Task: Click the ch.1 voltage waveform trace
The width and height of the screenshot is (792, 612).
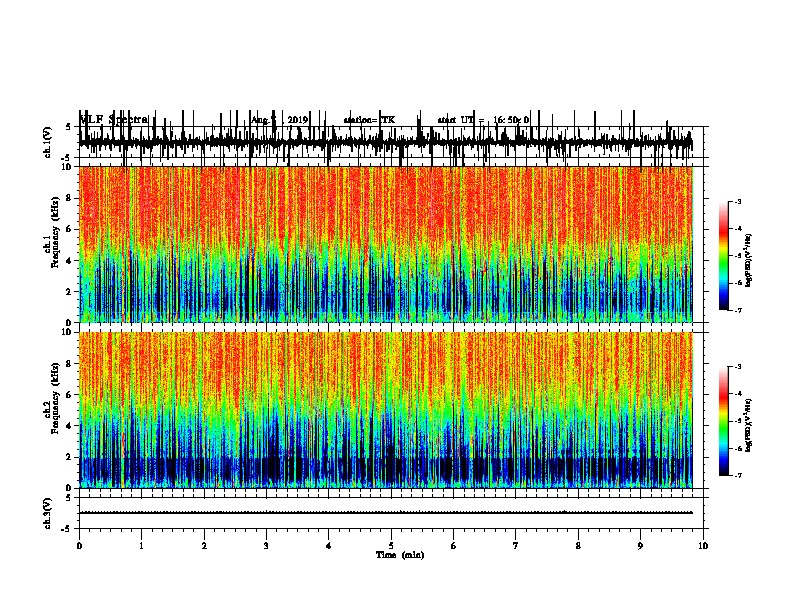Action: point(385,142)
